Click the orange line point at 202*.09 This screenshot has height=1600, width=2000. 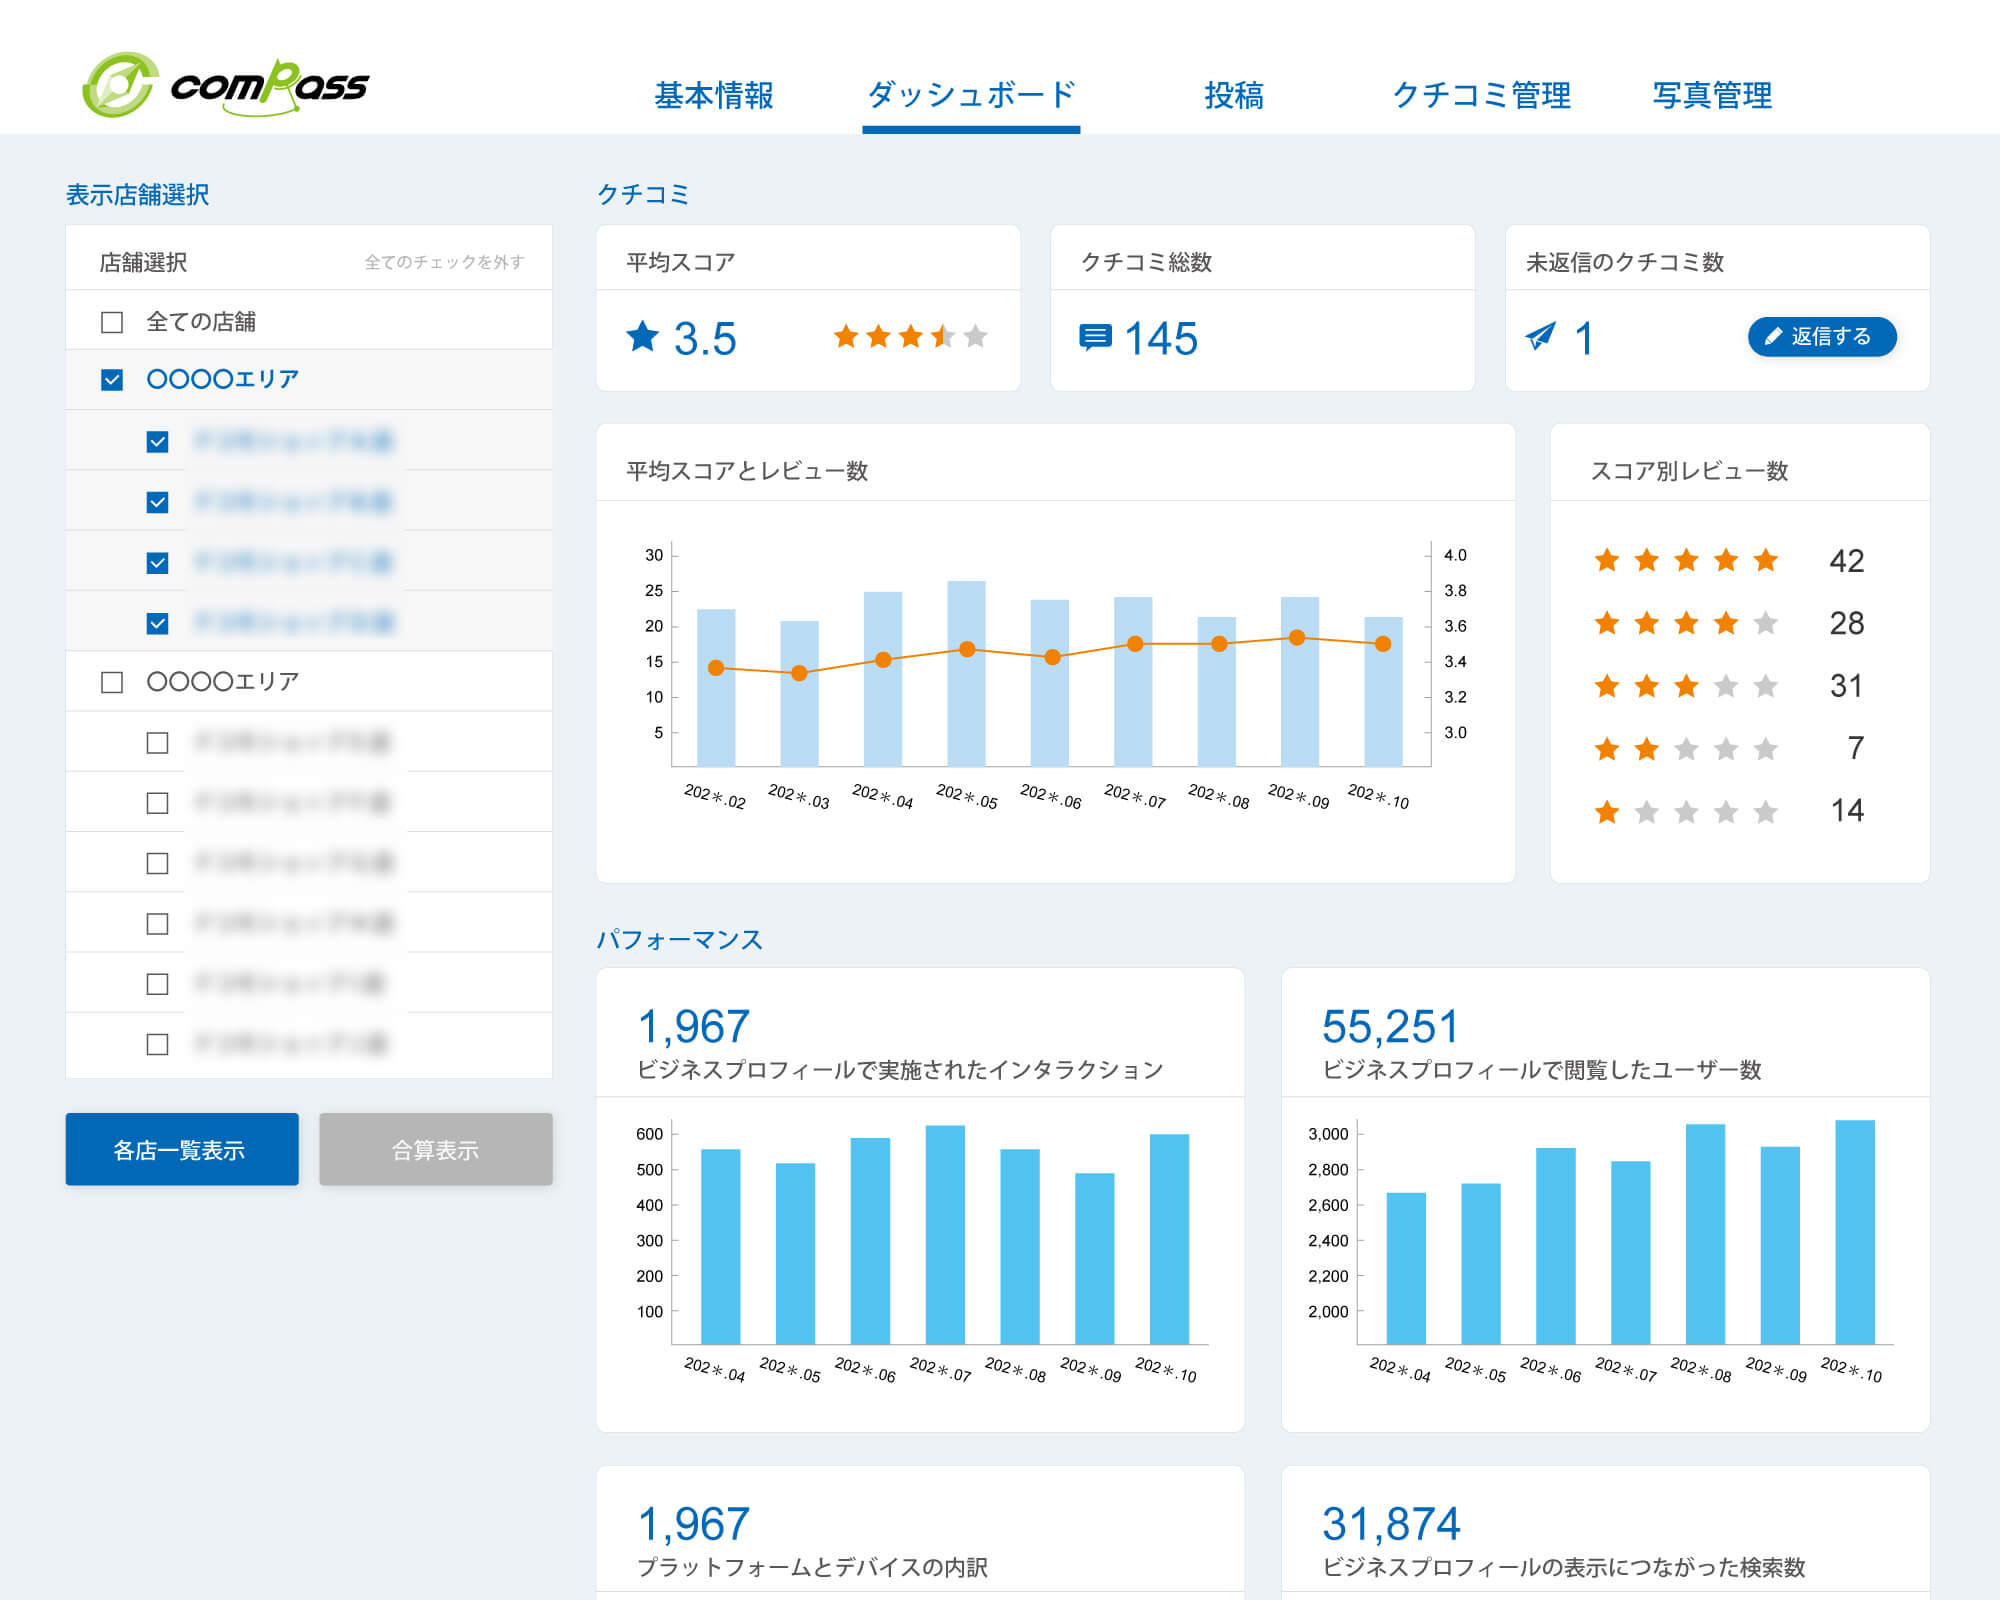point(1297,637)
